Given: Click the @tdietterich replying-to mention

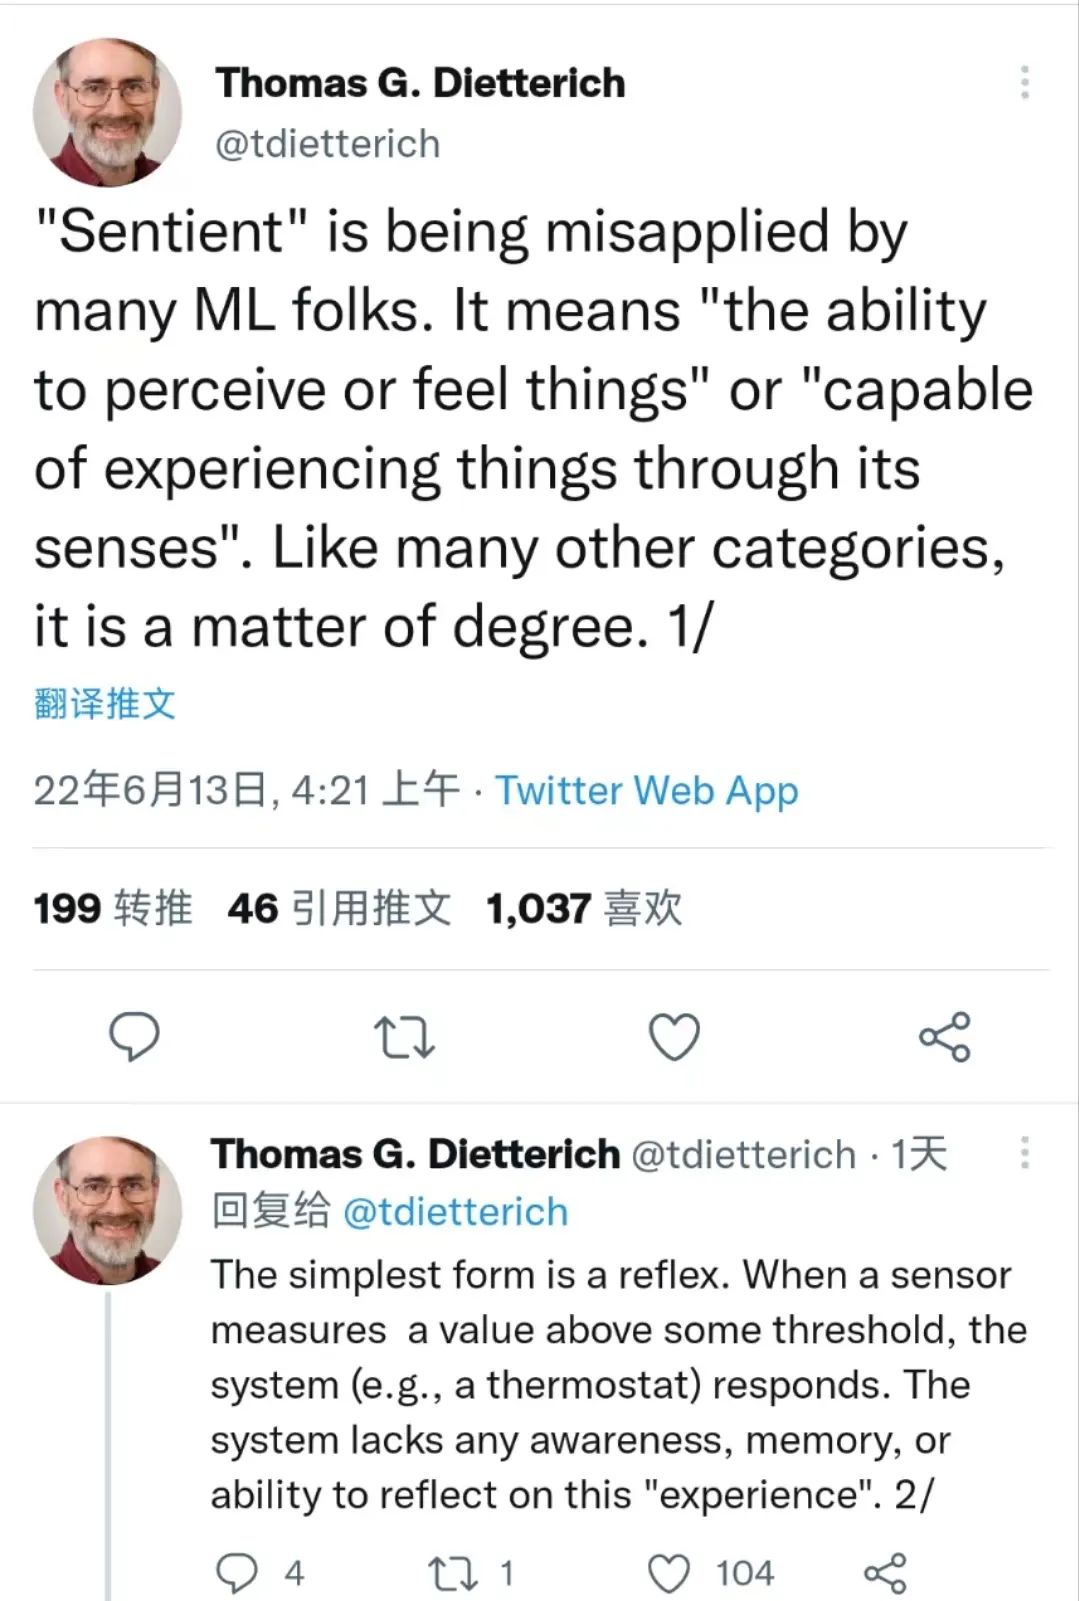Looking at the screenshot, I should (455, 1212).
